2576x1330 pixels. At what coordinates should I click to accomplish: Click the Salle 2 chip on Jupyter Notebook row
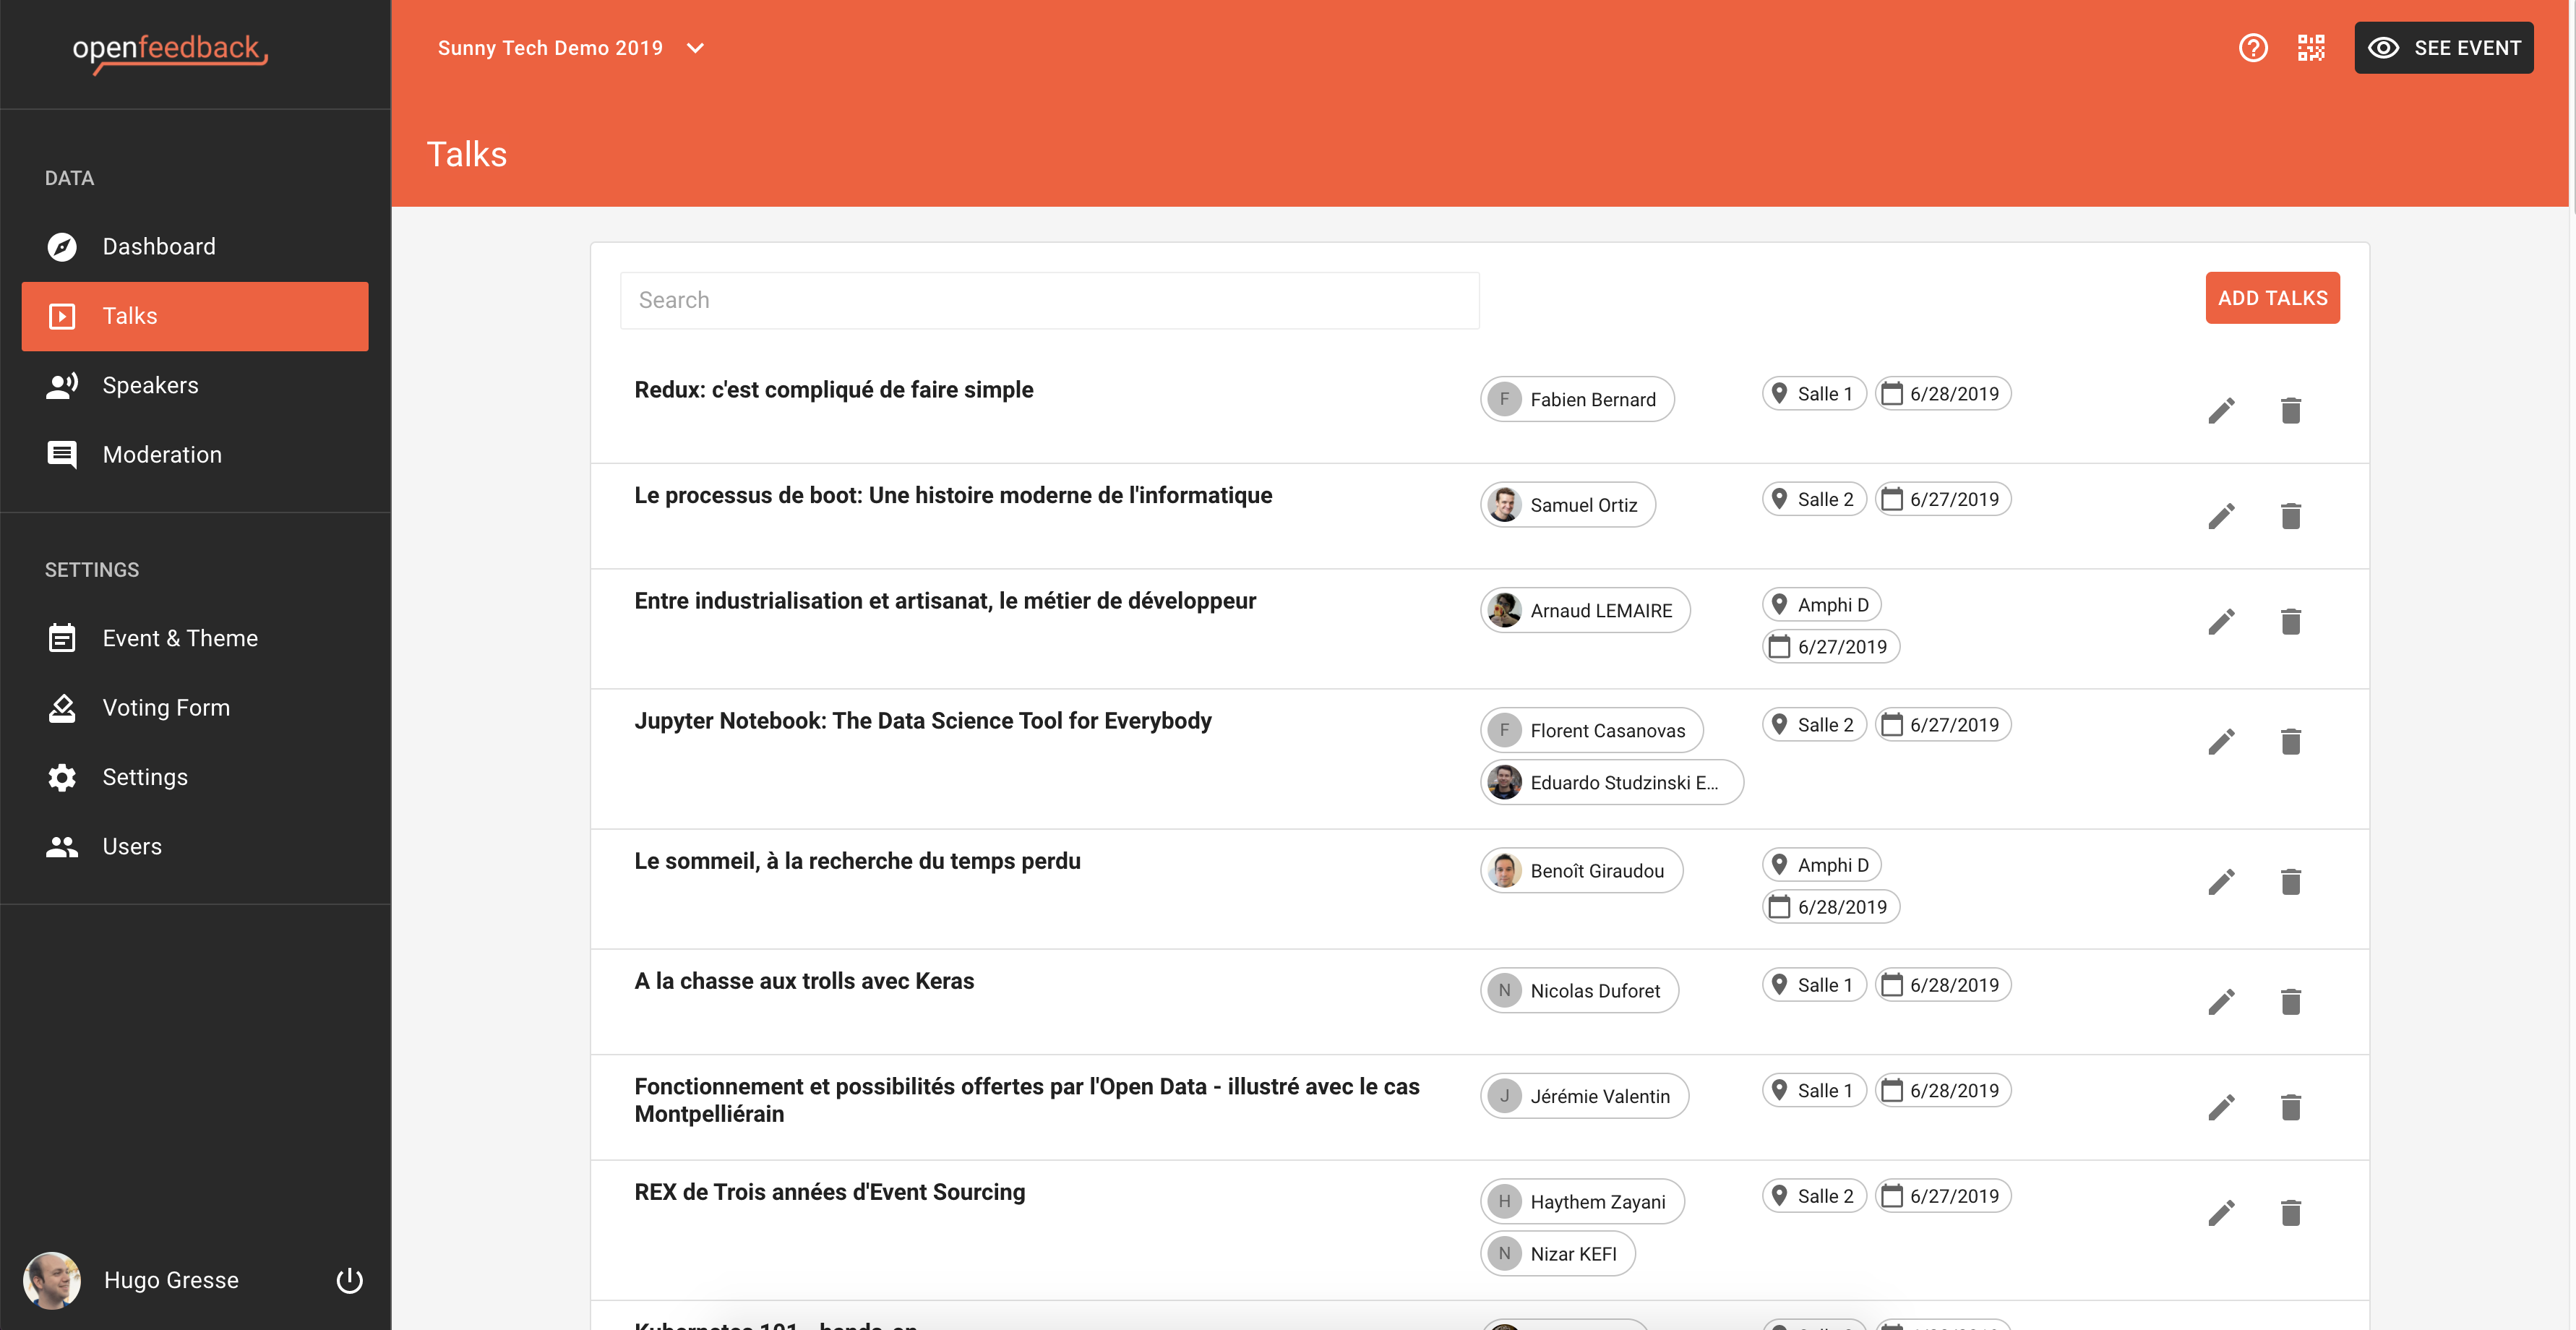pyautogui.click(x=1814, y=725)
